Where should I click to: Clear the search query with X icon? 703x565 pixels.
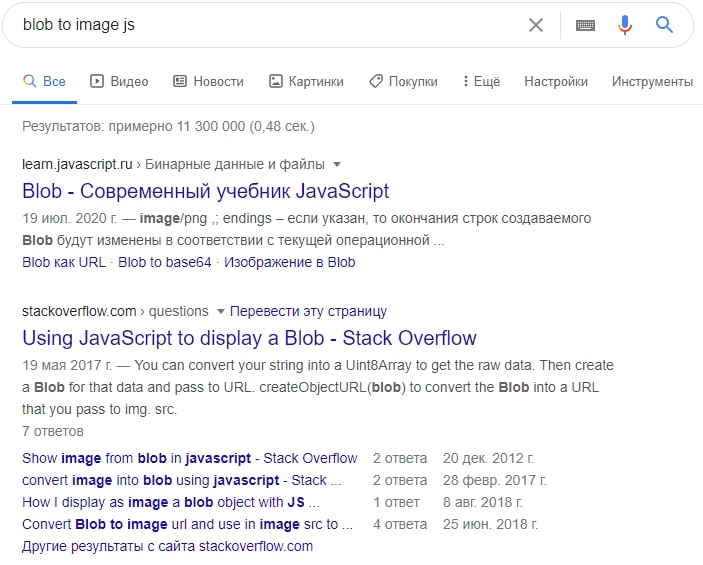[536, 25]
